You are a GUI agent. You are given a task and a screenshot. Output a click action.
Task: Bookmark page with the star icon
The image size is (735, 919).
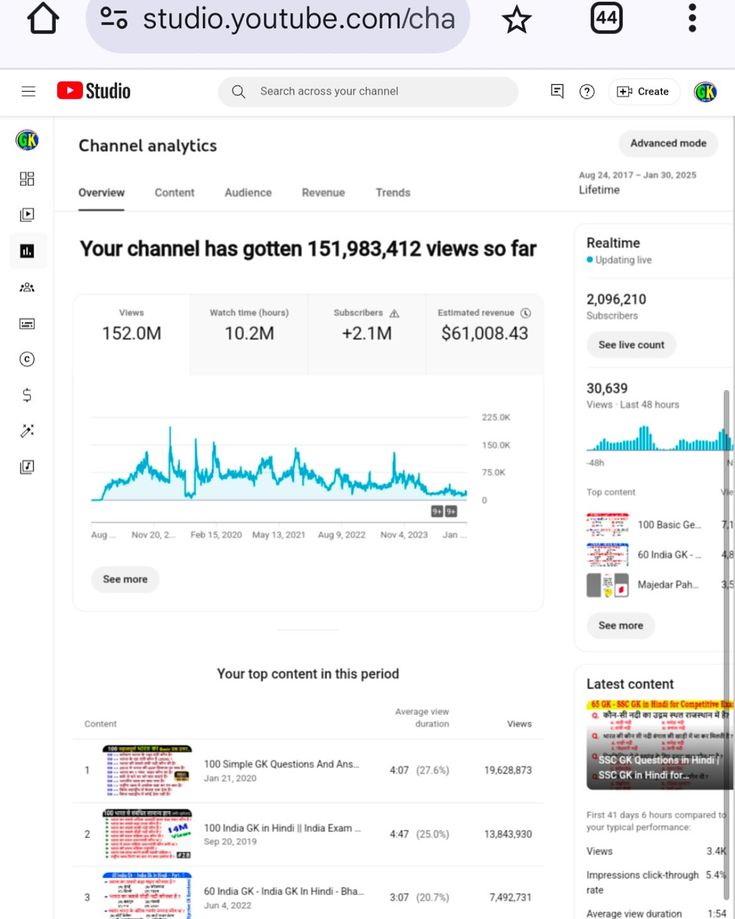pos(516,19)
